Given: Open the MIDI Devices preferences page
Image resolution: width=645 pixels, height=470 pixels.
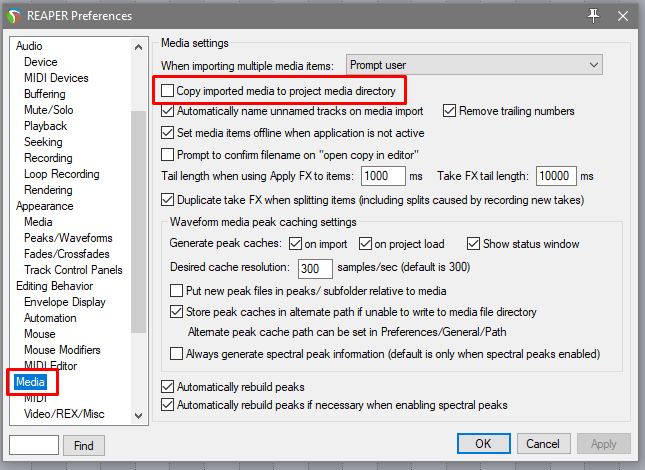Looking at the screenshot, I should [56, 78].
